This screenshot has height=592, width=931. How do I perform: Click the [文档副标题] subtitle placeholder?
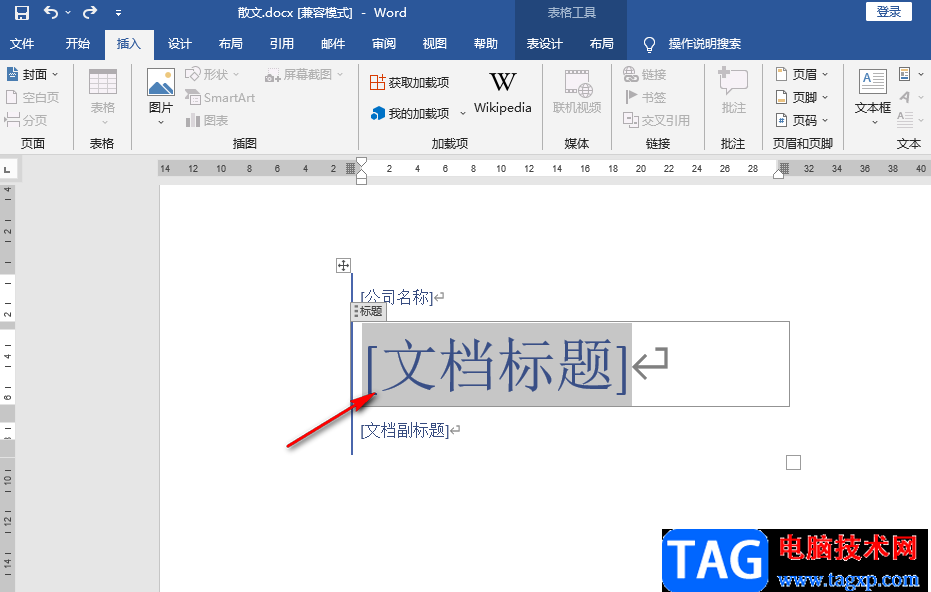[405, 430]
